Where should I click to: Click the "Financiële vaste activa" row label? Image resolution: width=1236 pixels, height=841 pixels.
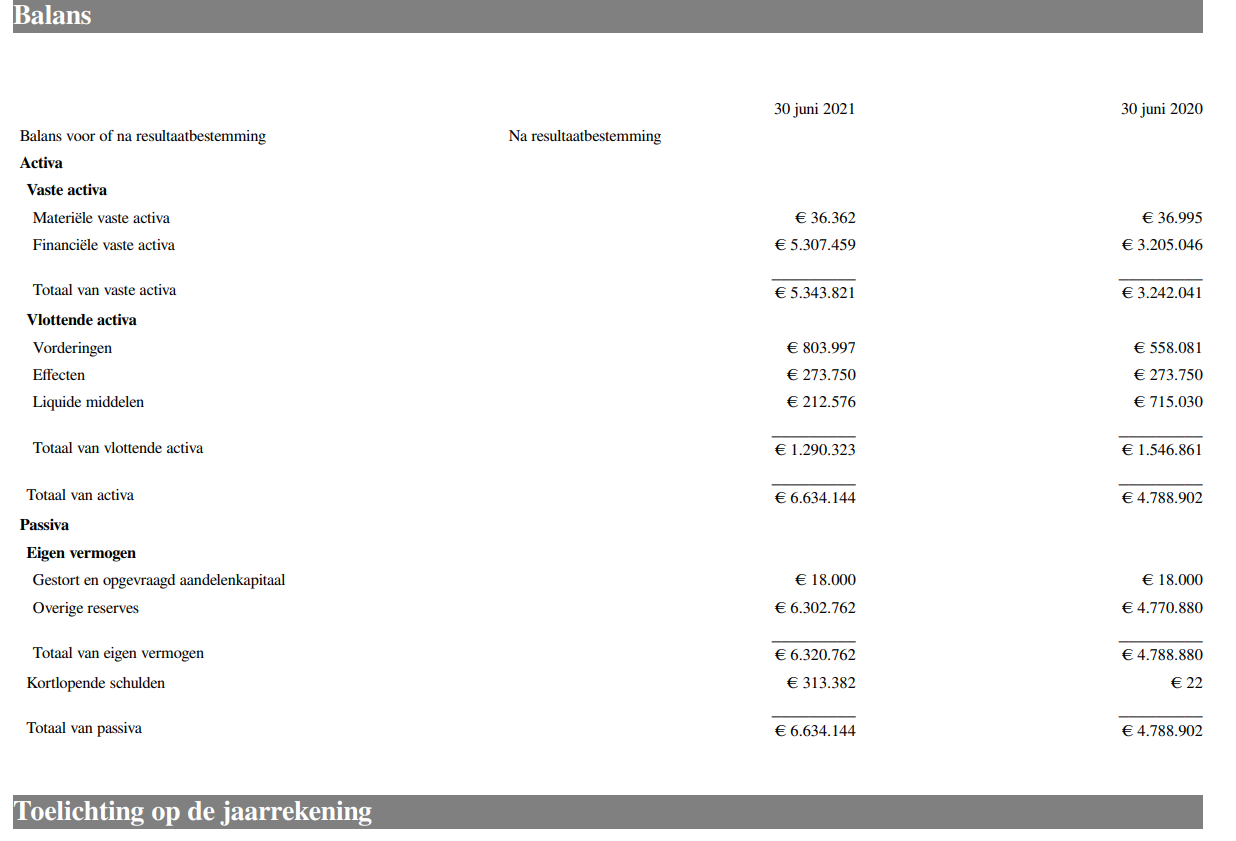point(104,245)
